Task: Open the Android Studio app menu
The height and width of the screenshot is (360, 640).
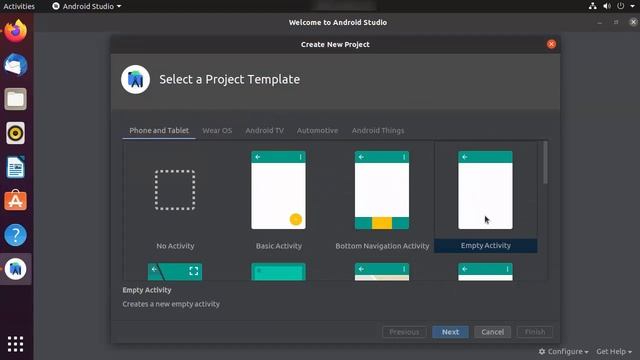Action: [87, 6]
